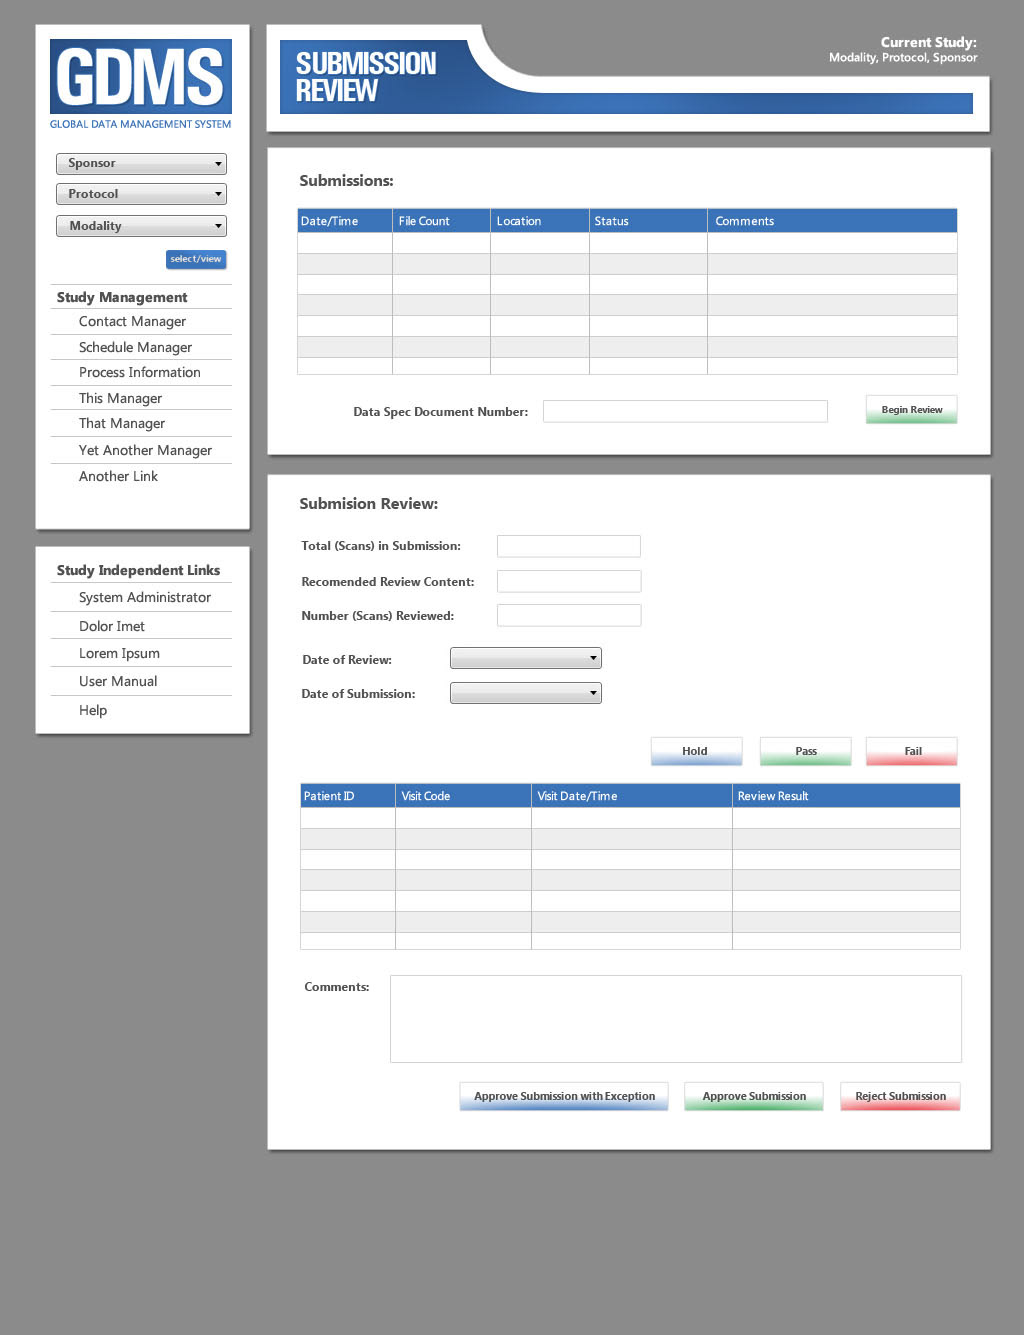
Task: Click the Submission Review banner title
Action: [x=366, y=77]
